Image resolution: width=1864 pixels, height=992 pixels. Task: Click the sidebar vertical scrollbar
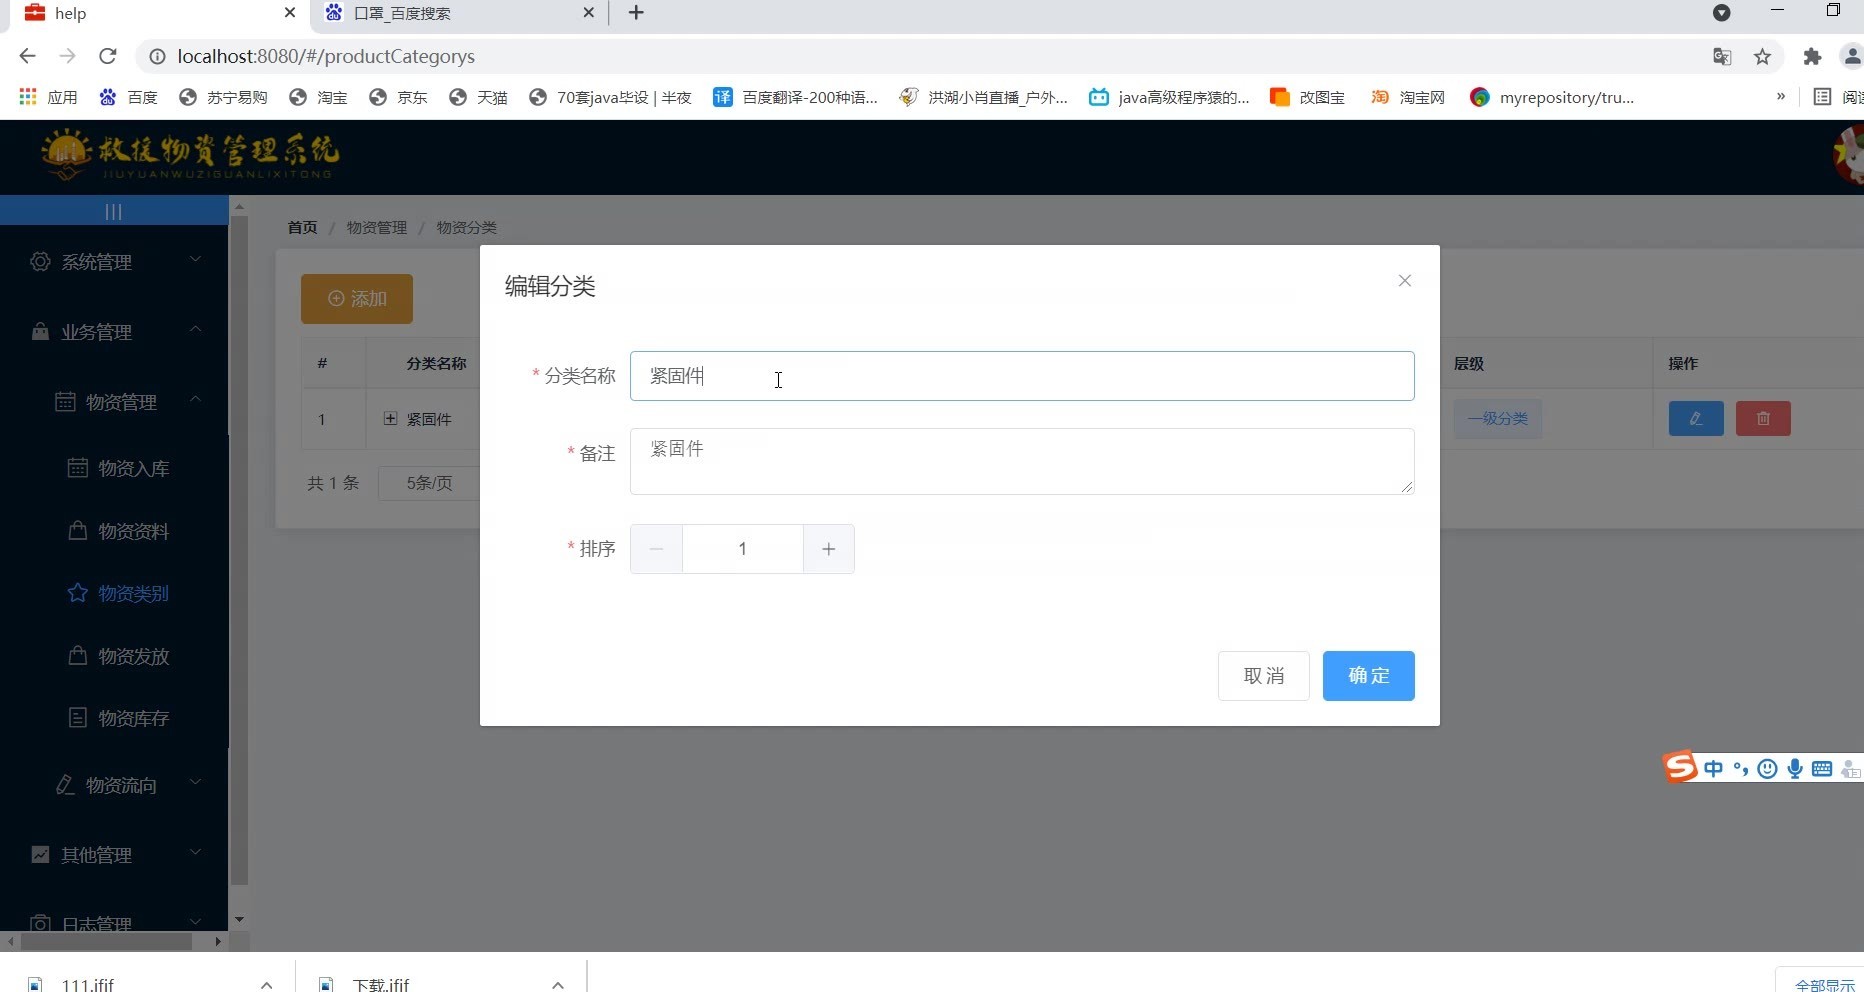click(x=239, y=552)
